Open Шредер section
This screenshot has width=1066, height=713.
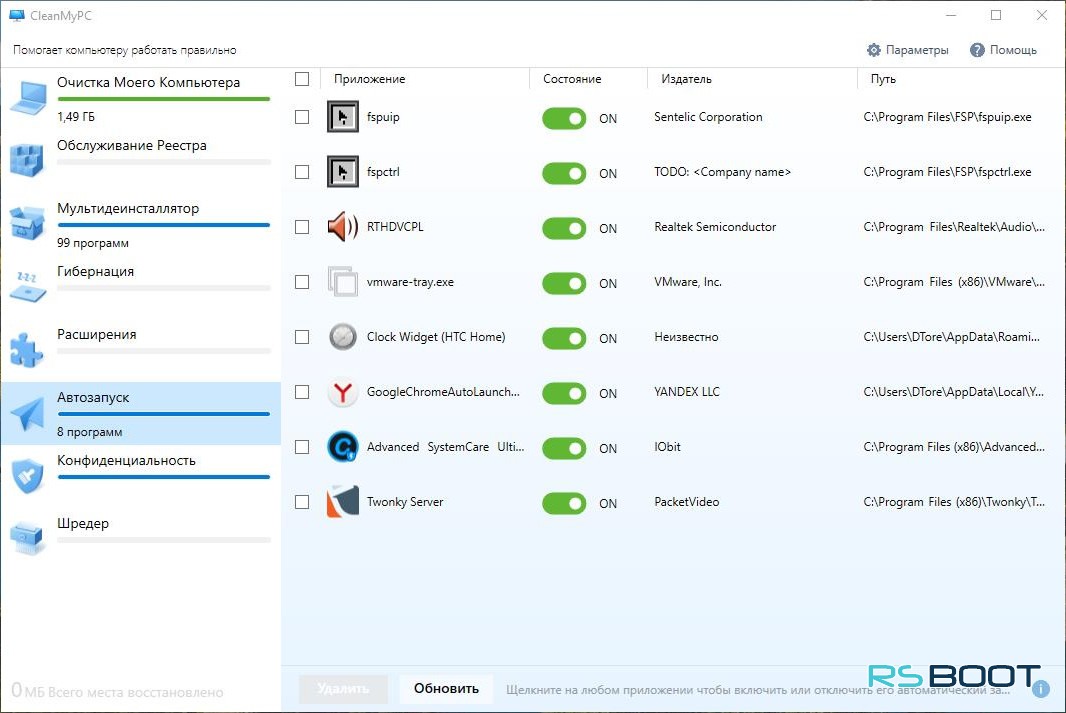pos(141,539)
